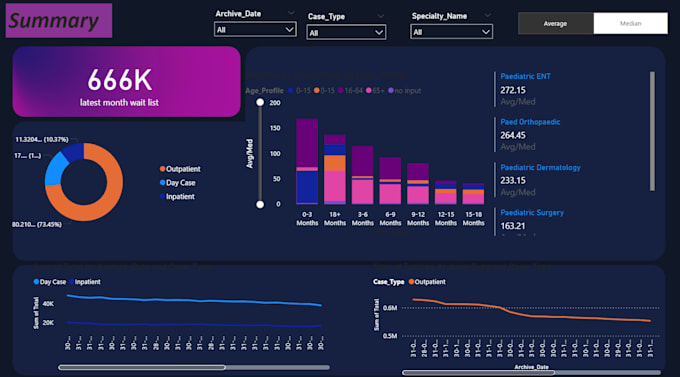Click the no input Age_Profile legend entry
Screen dimensions: 680x377
click(x=405, y=91)
